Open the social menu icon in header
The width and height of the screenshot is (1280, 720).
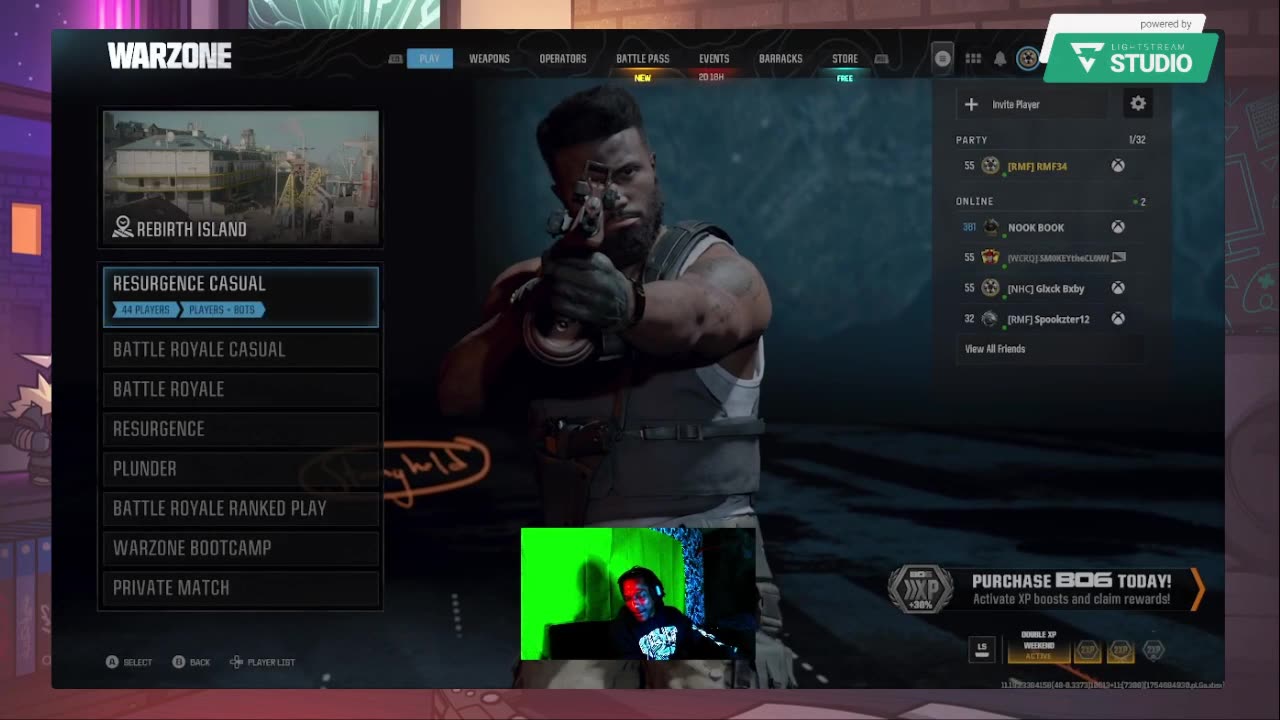pos(942,59)
